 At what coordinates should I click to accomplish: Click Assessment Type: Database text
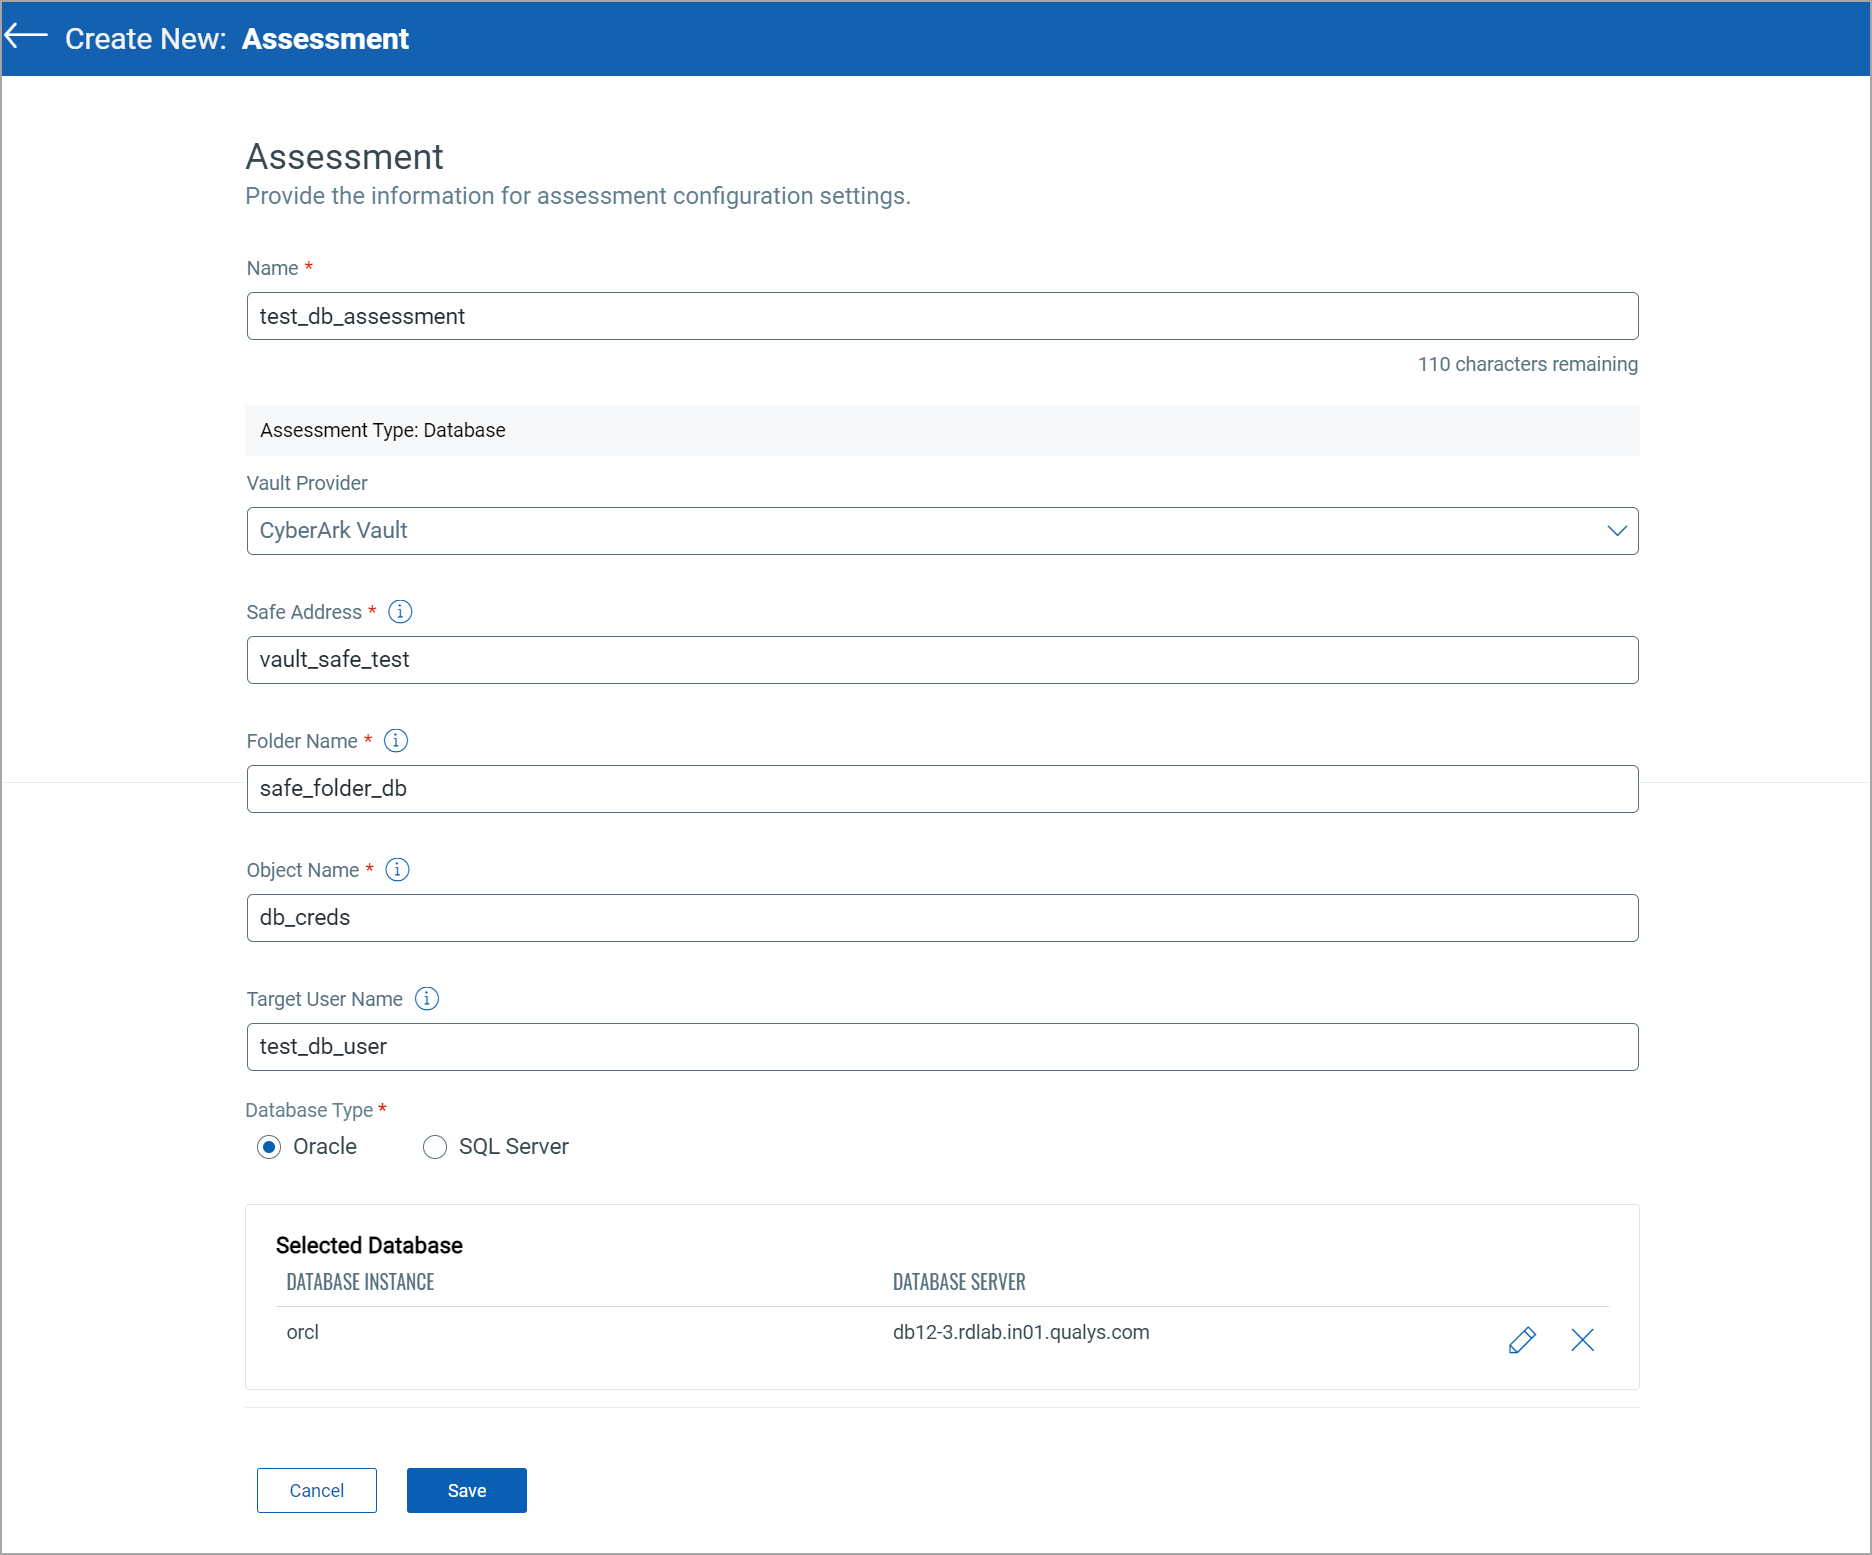pyautogui.click(x=383, y=430)
